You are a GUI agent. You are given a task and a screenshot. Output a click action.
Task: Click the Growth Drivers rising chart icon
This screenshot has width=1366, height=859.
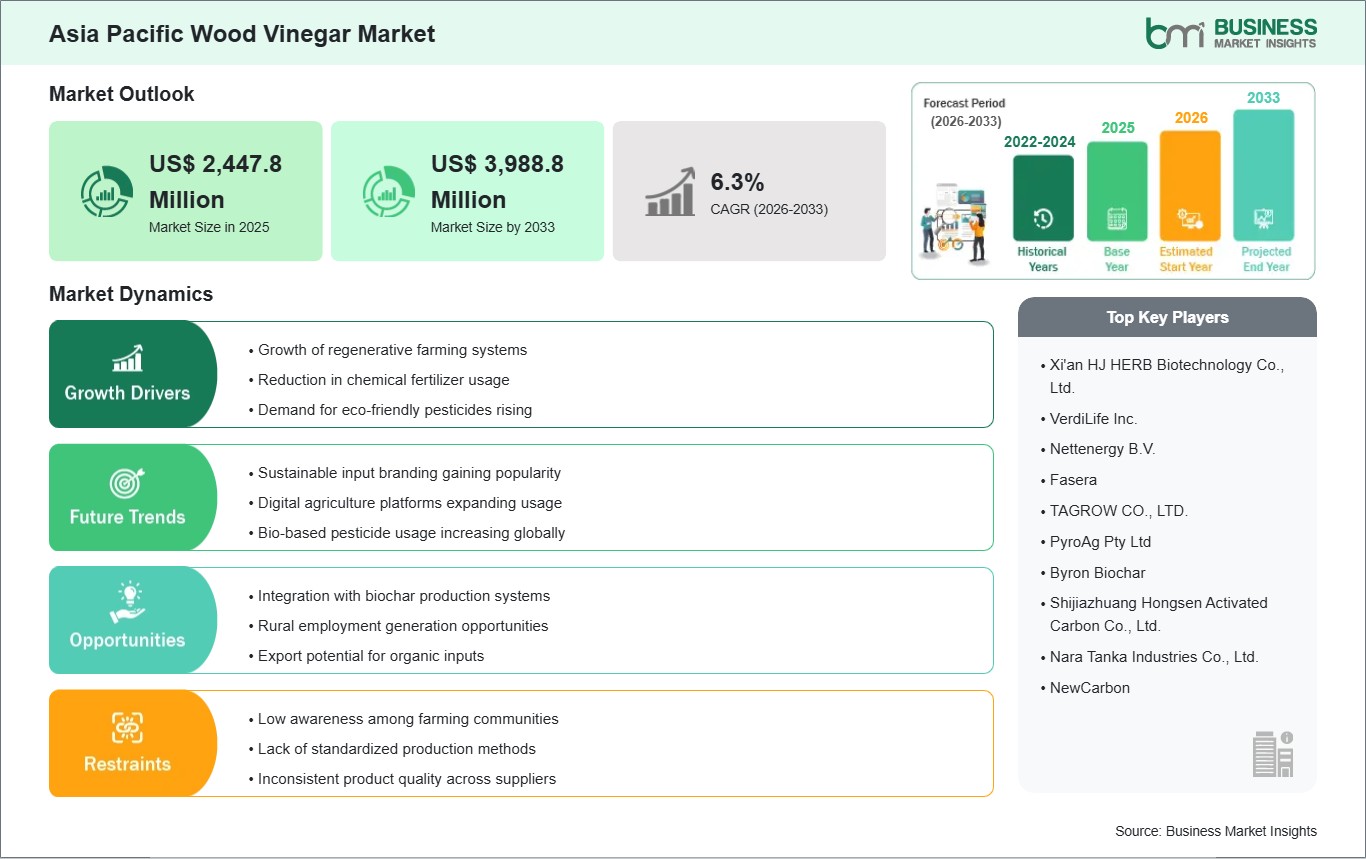click(x=127, y=358)
